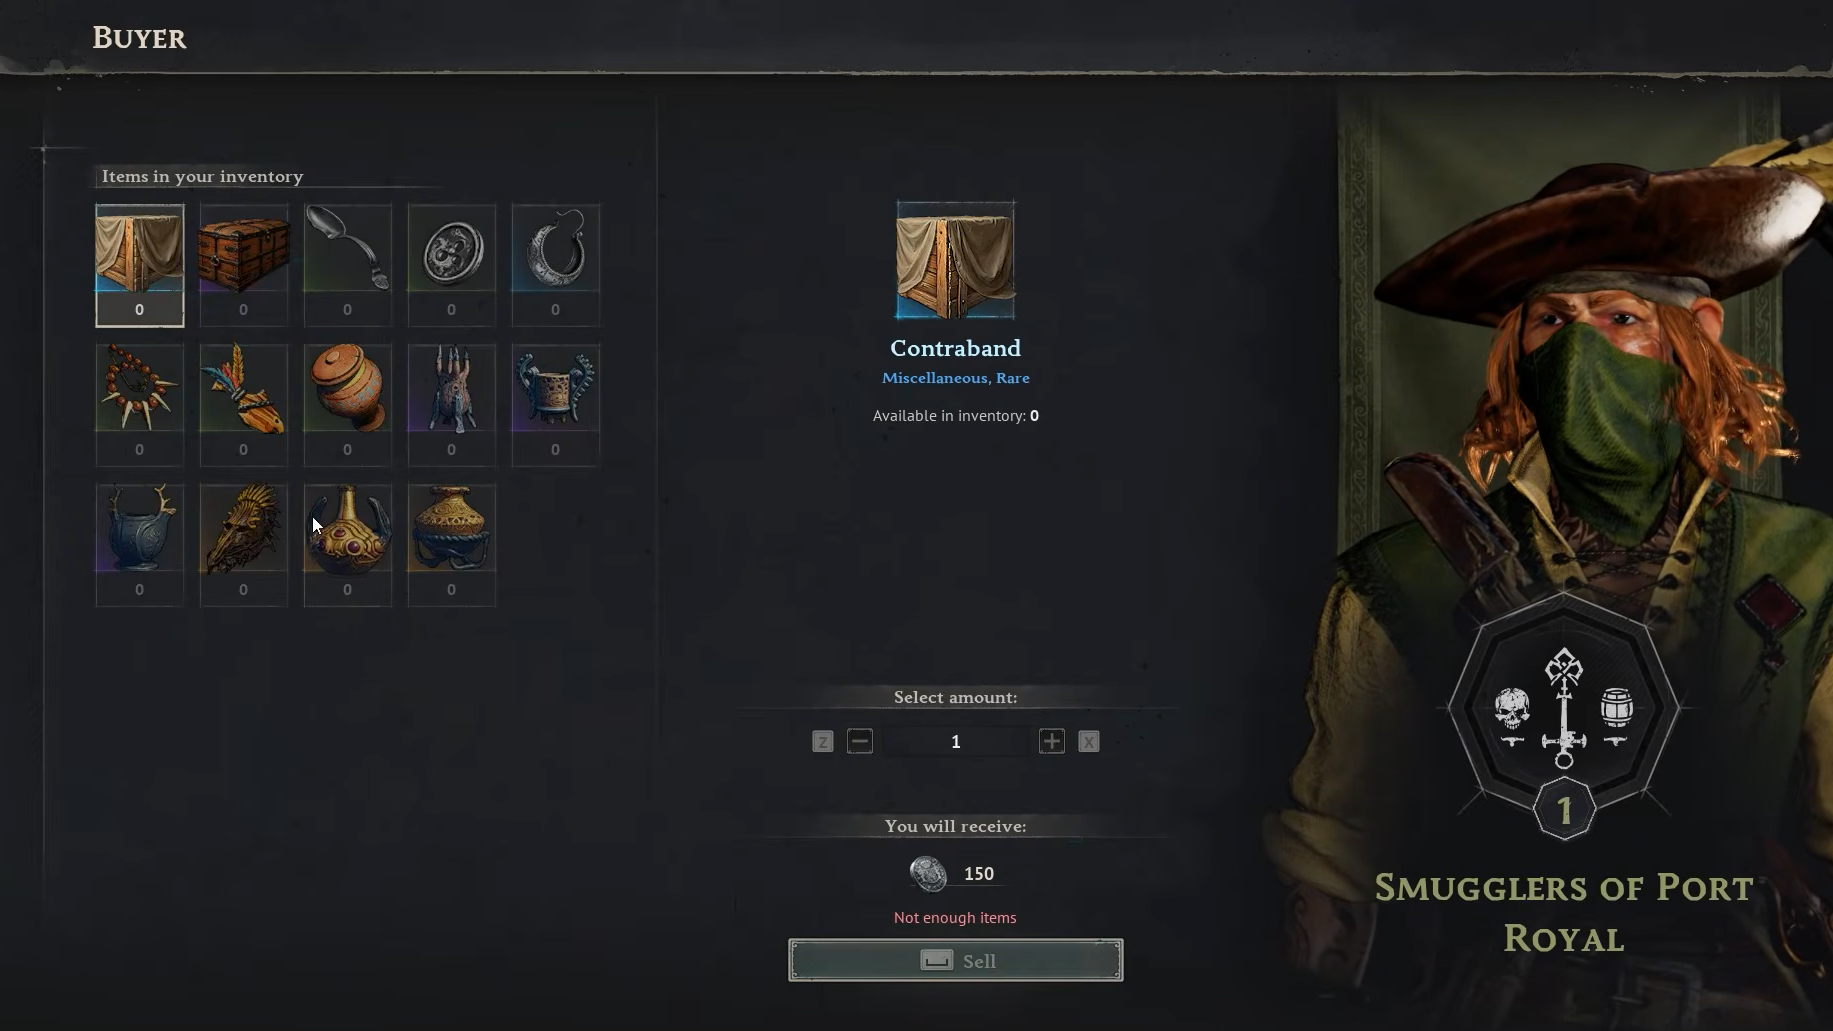Select the dark spiked chalice item
1833x1031 pixels.
pos(556,405)
